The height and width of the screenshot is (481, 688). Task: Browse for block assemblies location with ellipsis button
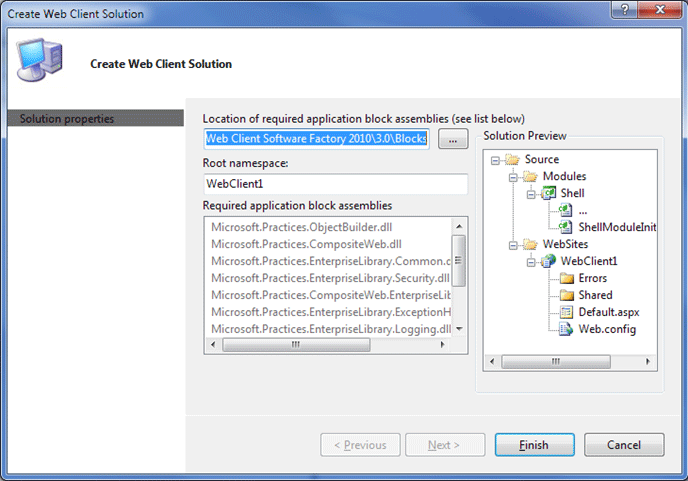coord(453,139)
